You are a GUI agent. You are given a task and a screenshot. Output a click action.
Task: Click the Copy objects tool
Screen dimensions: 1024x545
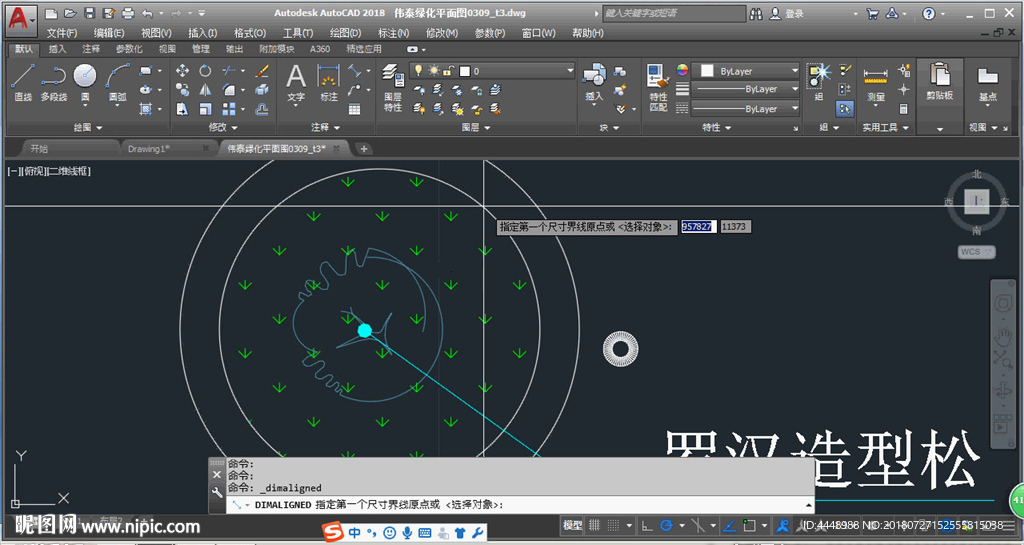(182, 89)
